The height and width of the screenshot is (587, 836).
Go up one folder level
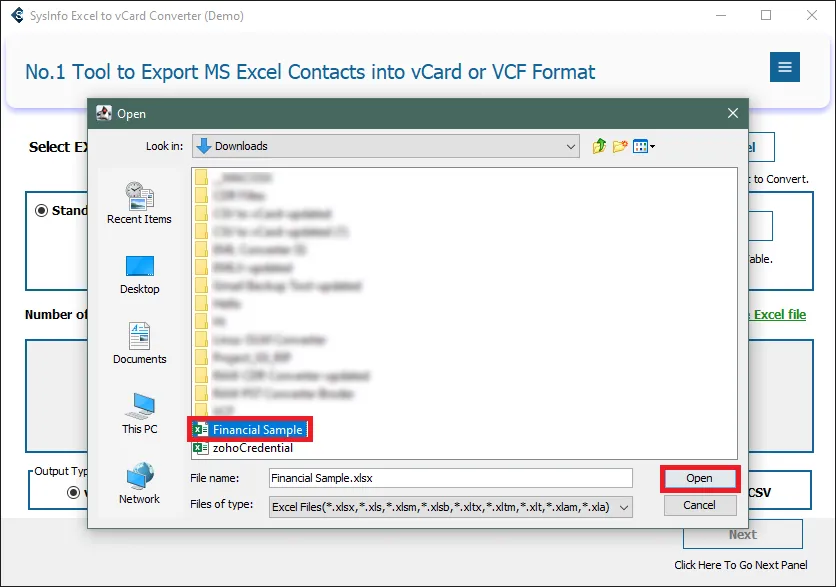point(599,146)
